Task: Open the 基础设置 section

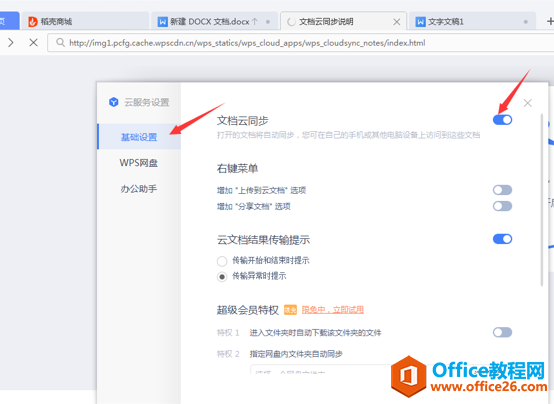Action: click(x=139, y=137)
